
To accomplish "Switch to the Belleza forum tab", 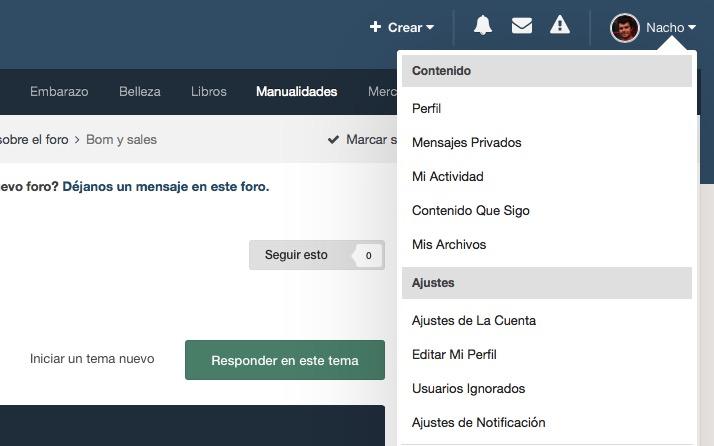I will tap(140, 92).
